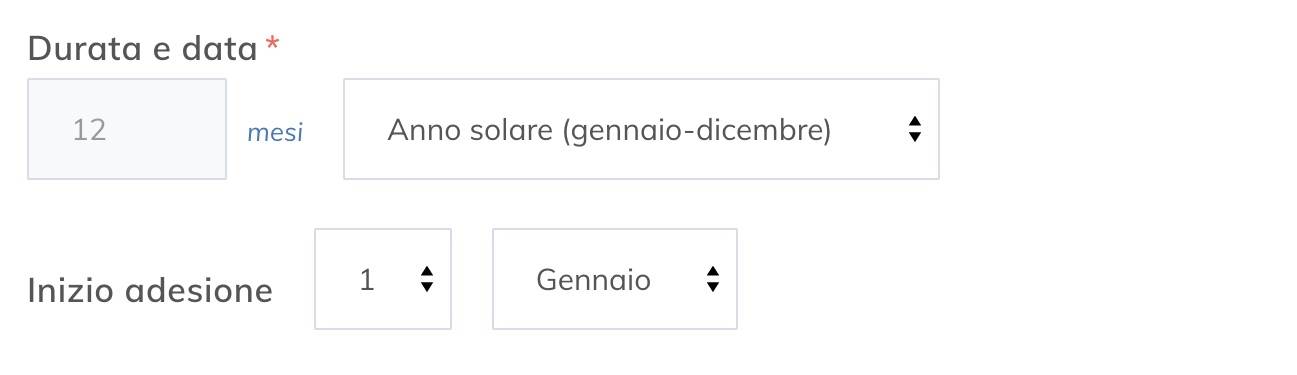The height and width of the screenshot is (375, 1297).
Task: Click the double-arrow icon in the day selector
Action: tap(427, 279)
